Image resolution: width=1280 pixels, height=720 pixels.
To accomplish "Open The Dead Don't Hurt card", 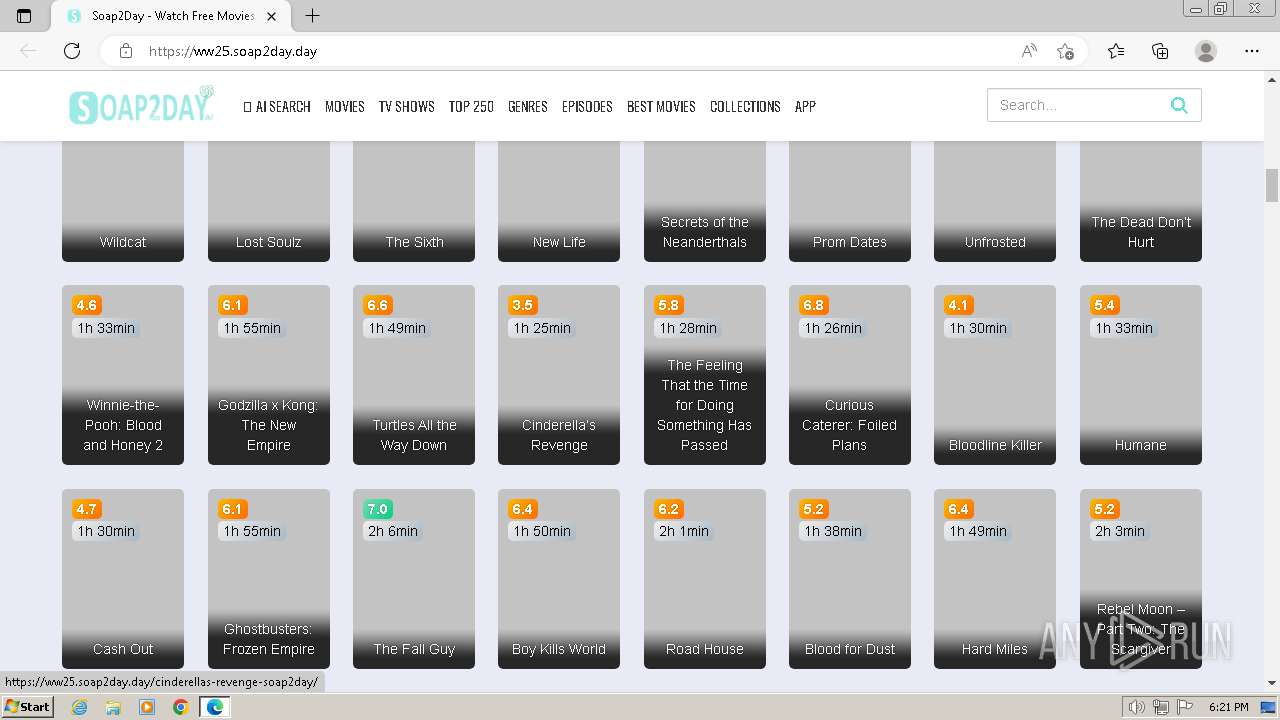I will [x=1141, y=201].
